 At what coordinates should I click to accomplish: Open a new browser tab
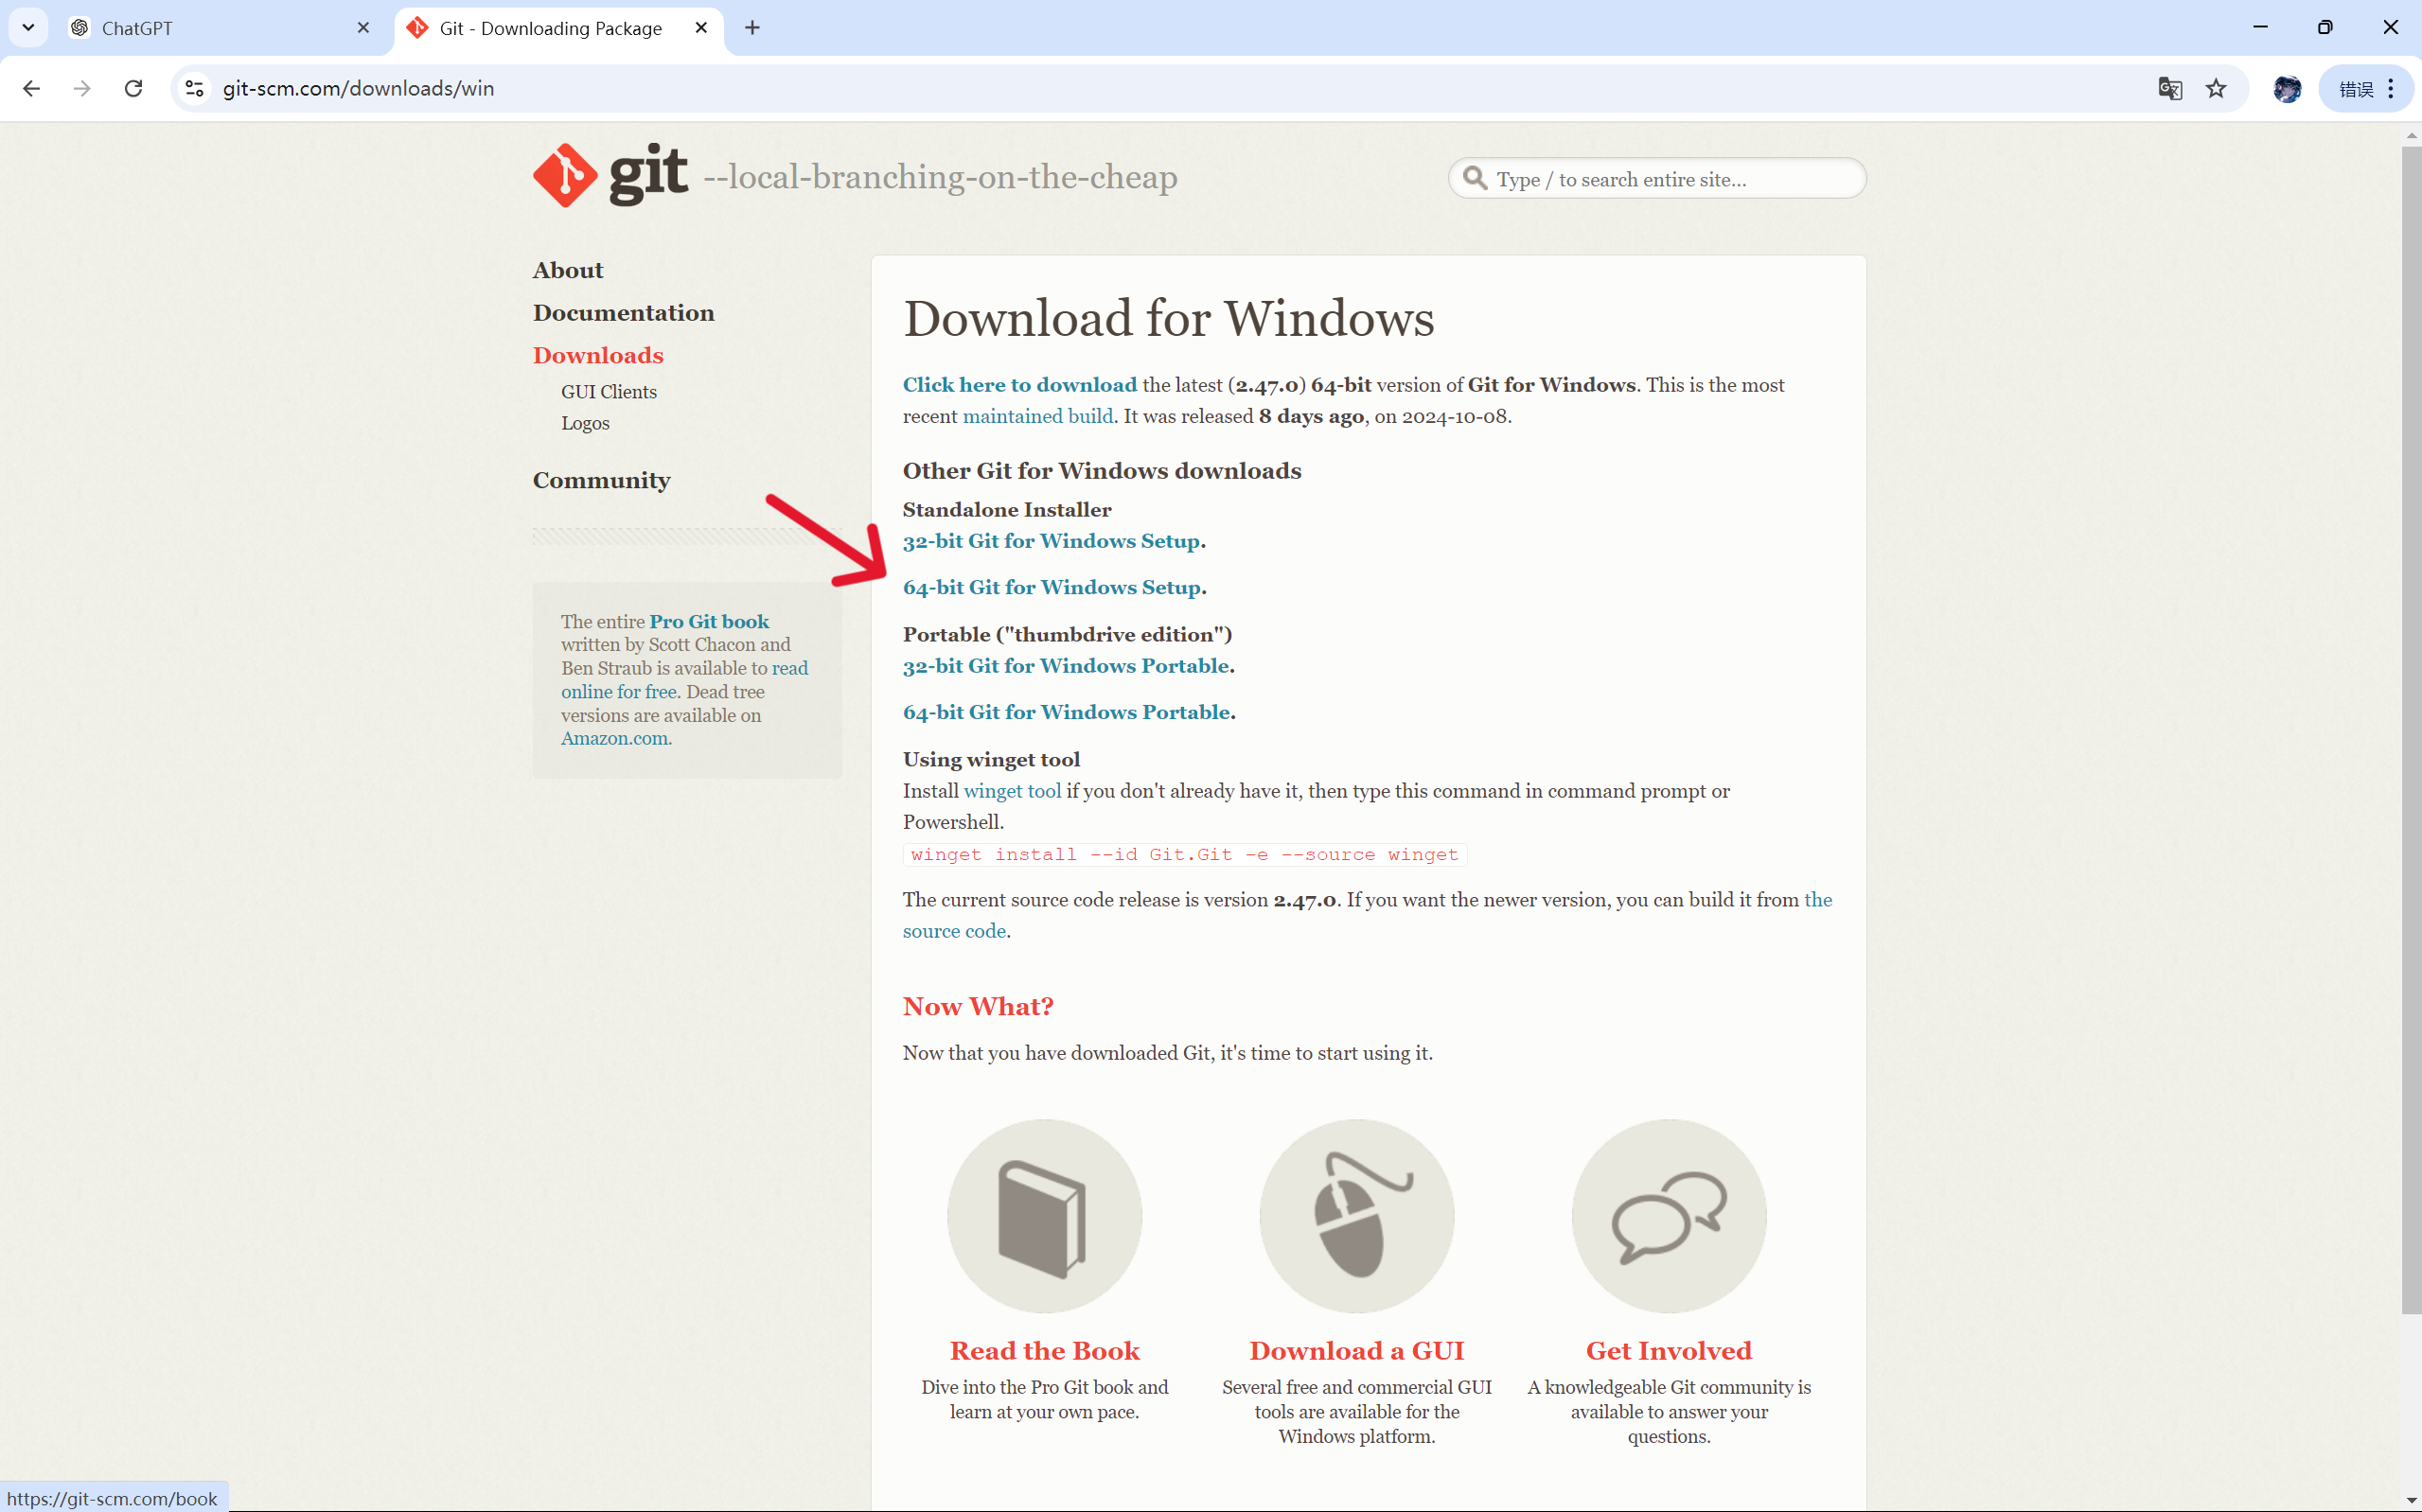click(x=752, y=28)
